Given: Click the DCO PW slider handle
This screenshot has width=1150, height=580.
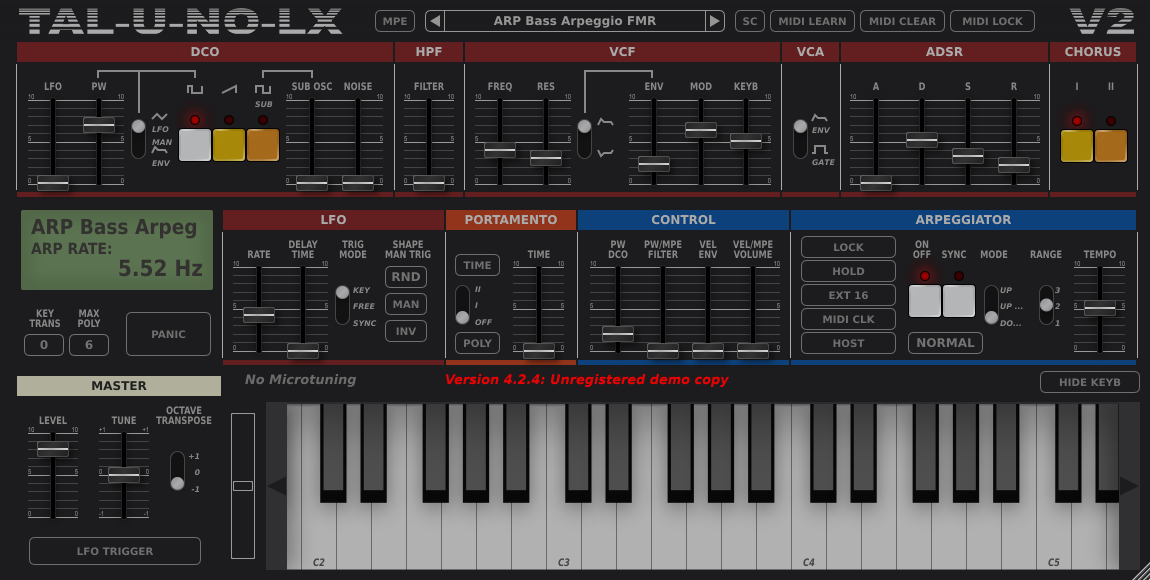Looking at the screenshot, I should click(99, 125).
